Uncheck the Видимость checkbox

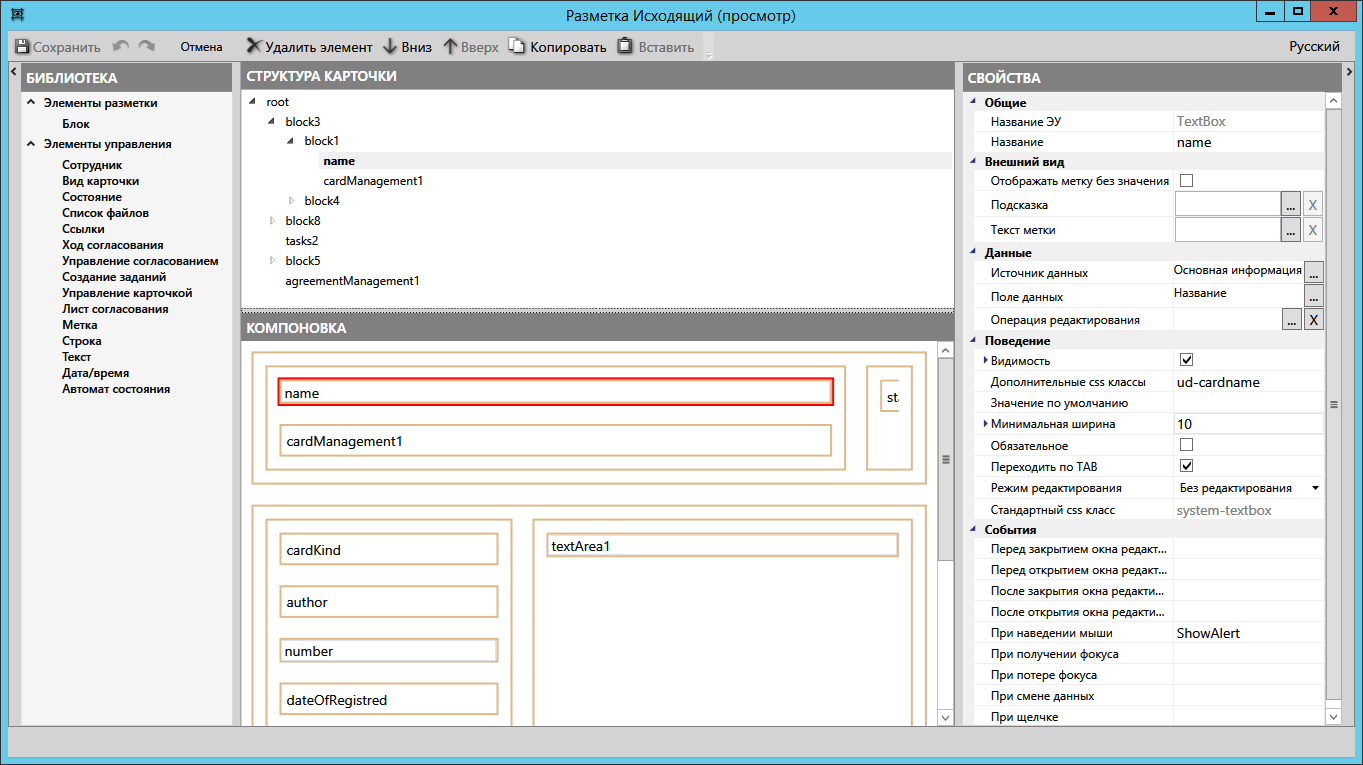click(1187, 360)
